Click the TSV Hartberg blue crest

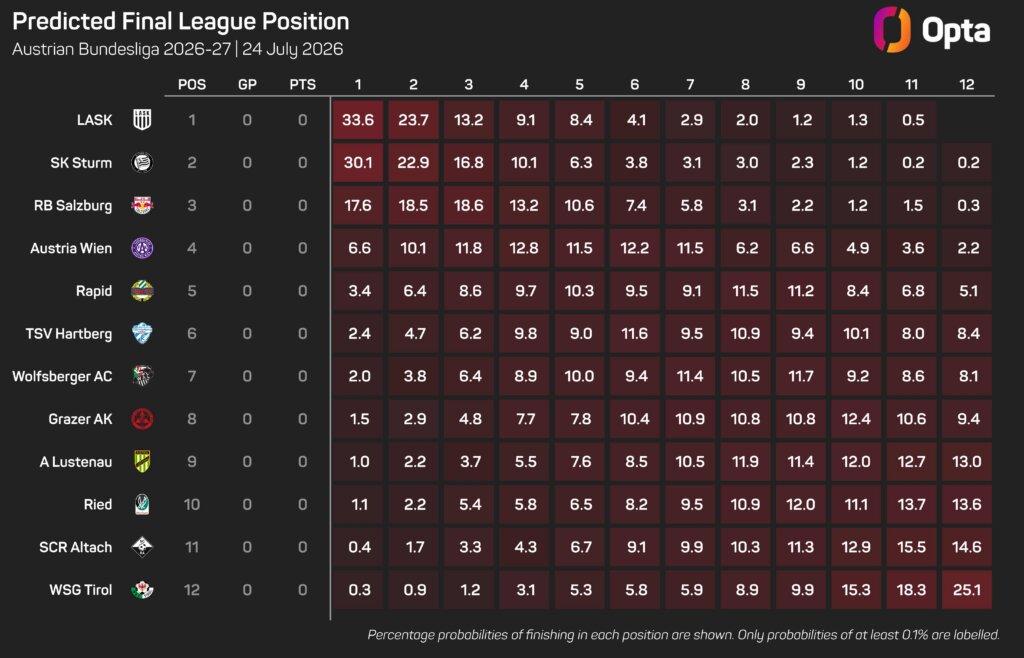pos(142,334)
